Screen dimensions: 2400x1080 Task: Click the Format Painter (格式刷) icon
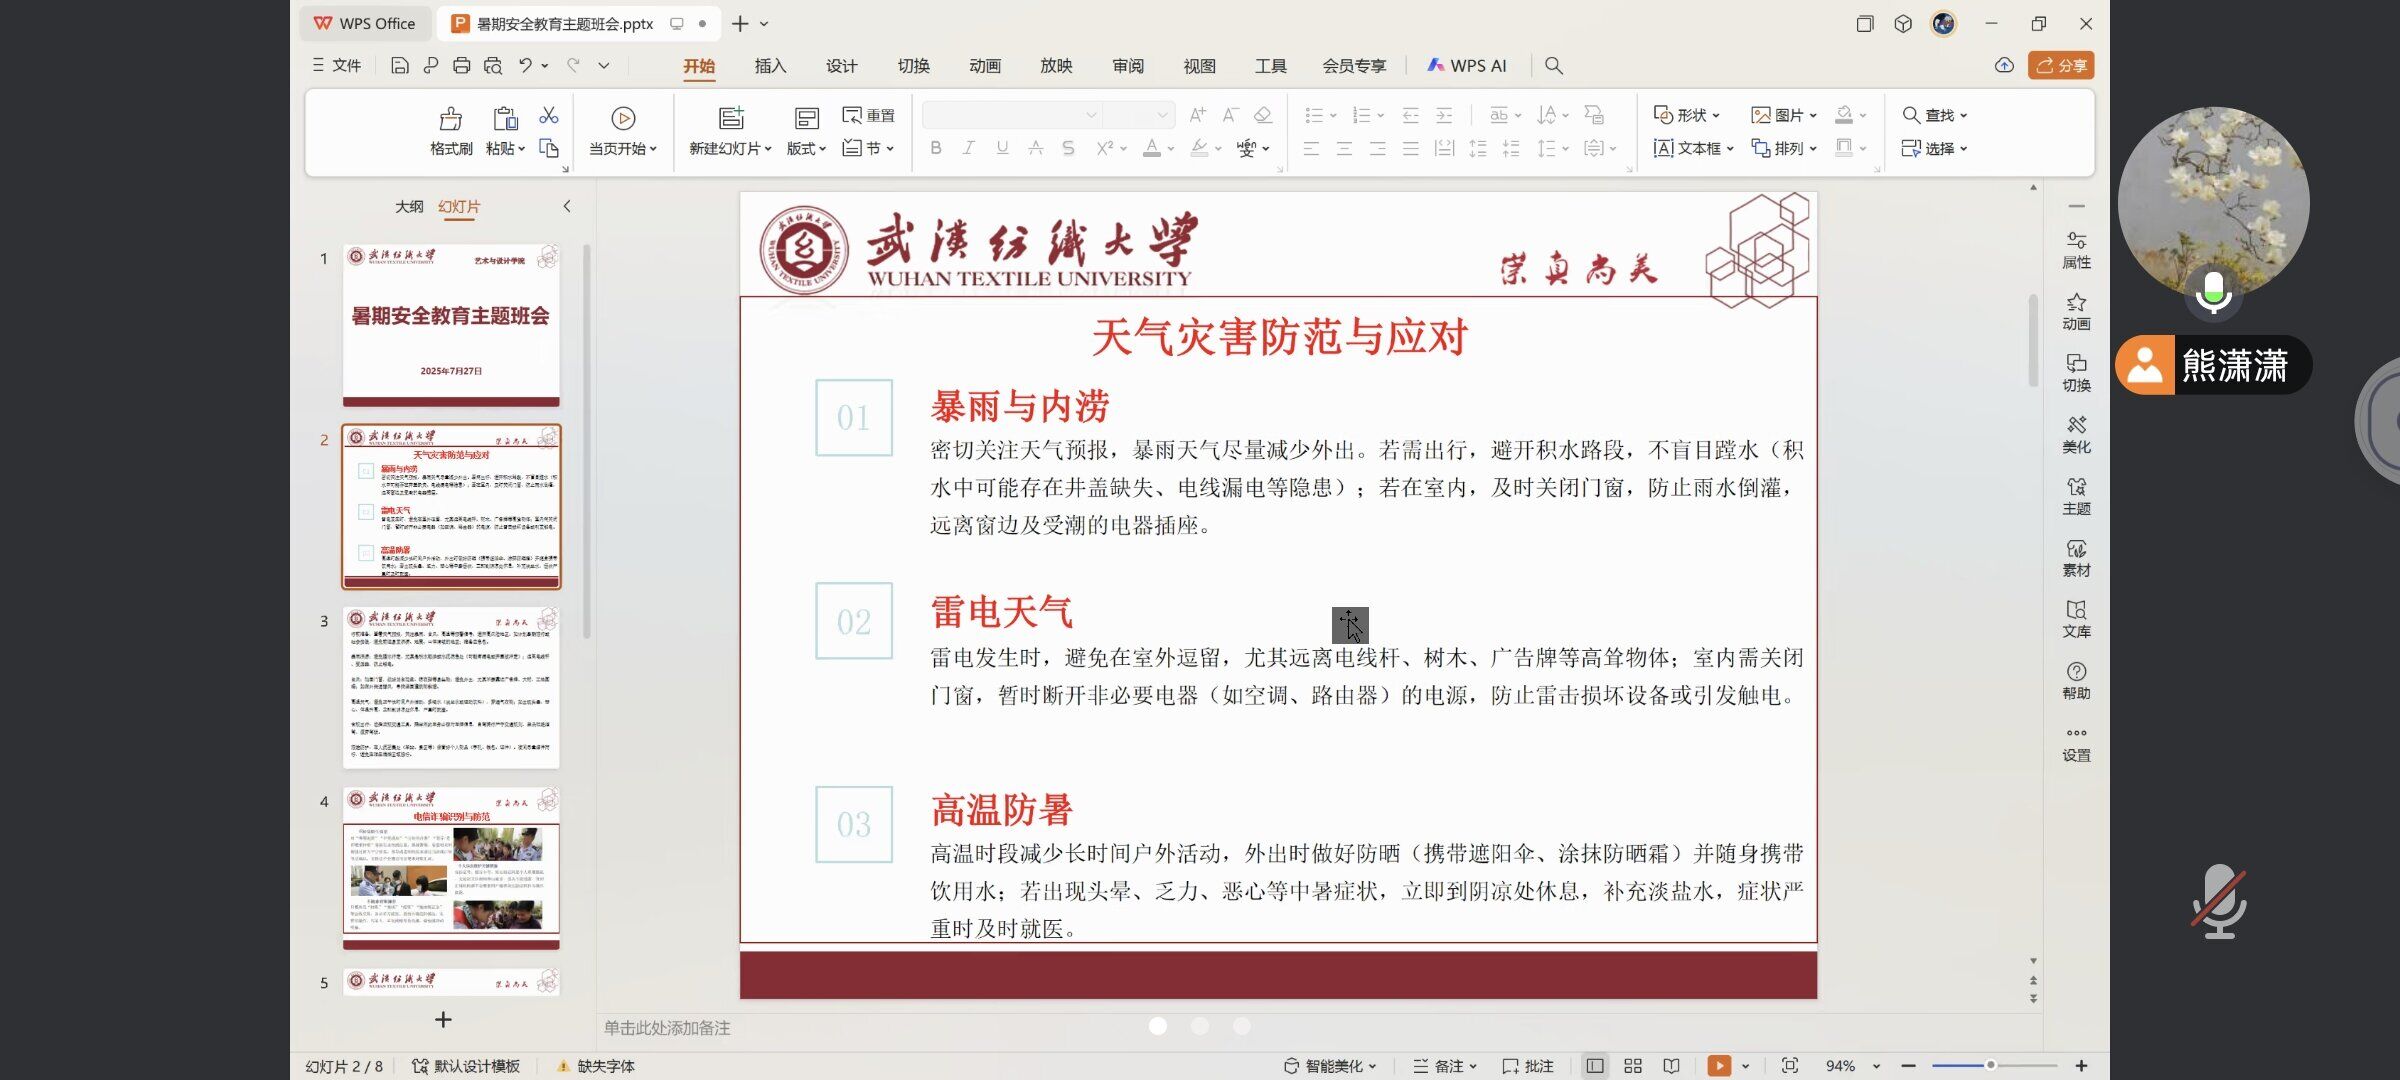coord(451,119)
